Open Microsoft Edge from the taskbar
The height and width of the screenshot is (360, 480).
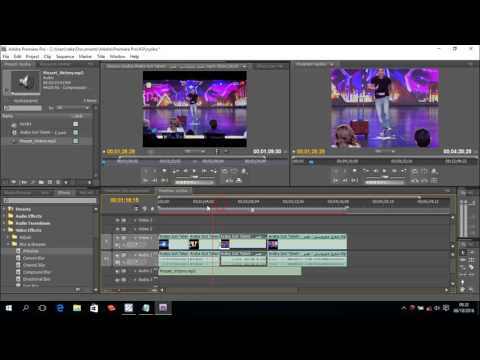tap(60, 308)
